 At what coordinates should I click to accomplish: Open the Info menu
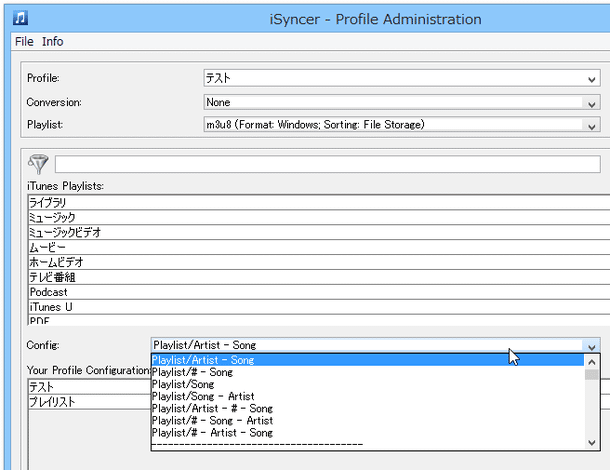53,41
